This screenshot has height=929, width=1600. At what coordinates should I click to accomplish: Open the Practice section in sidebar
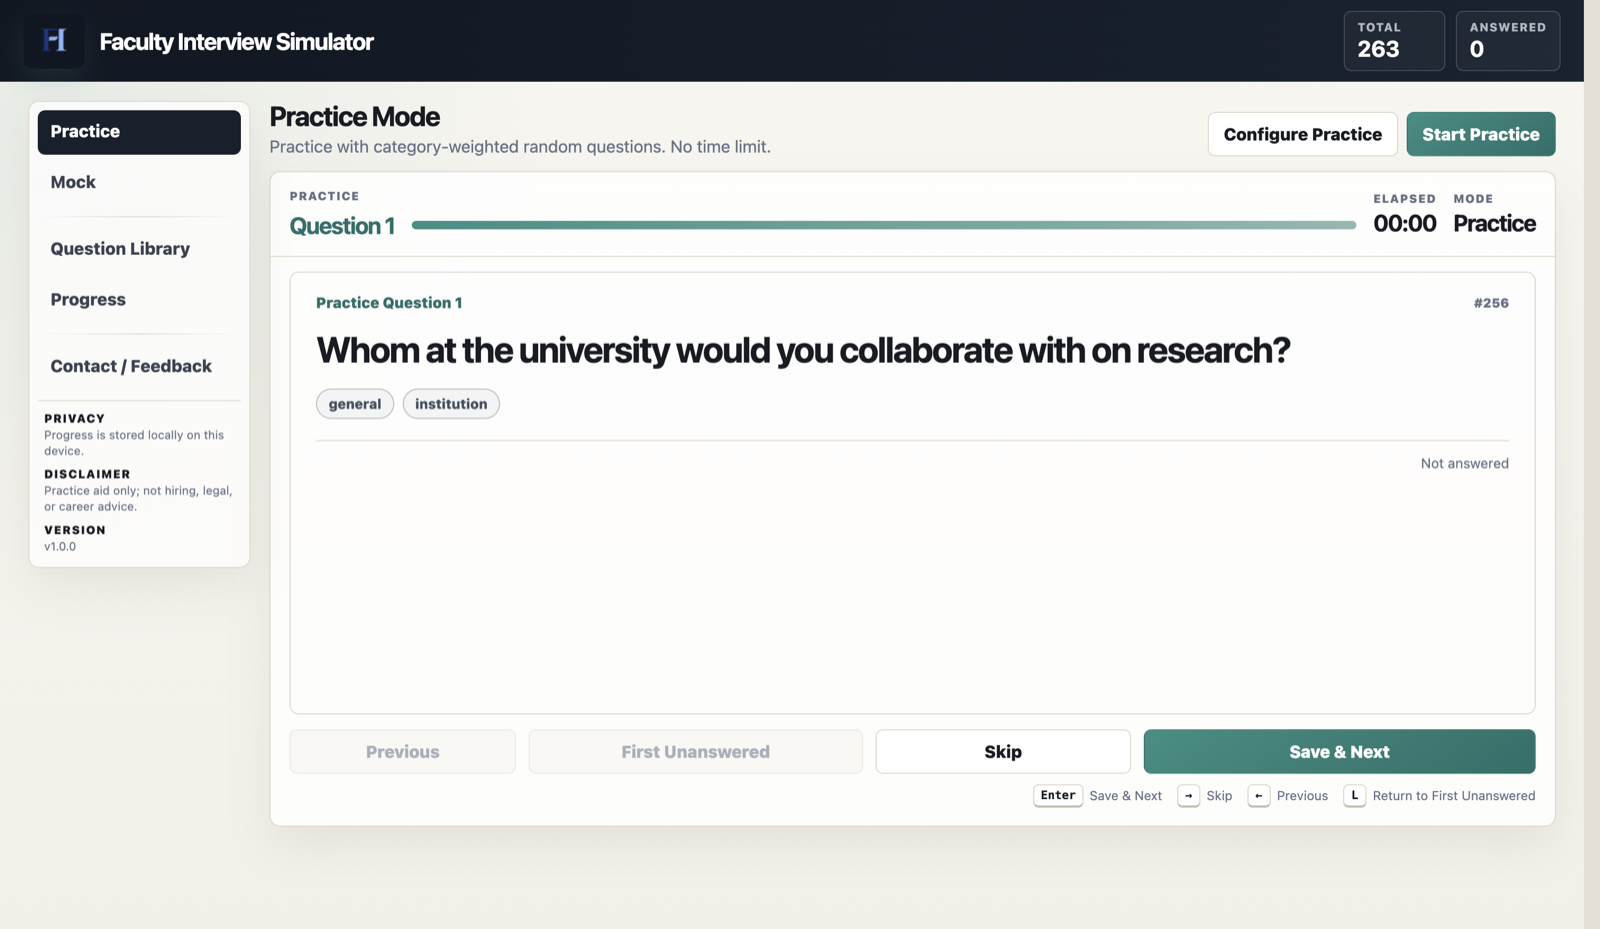139,132
